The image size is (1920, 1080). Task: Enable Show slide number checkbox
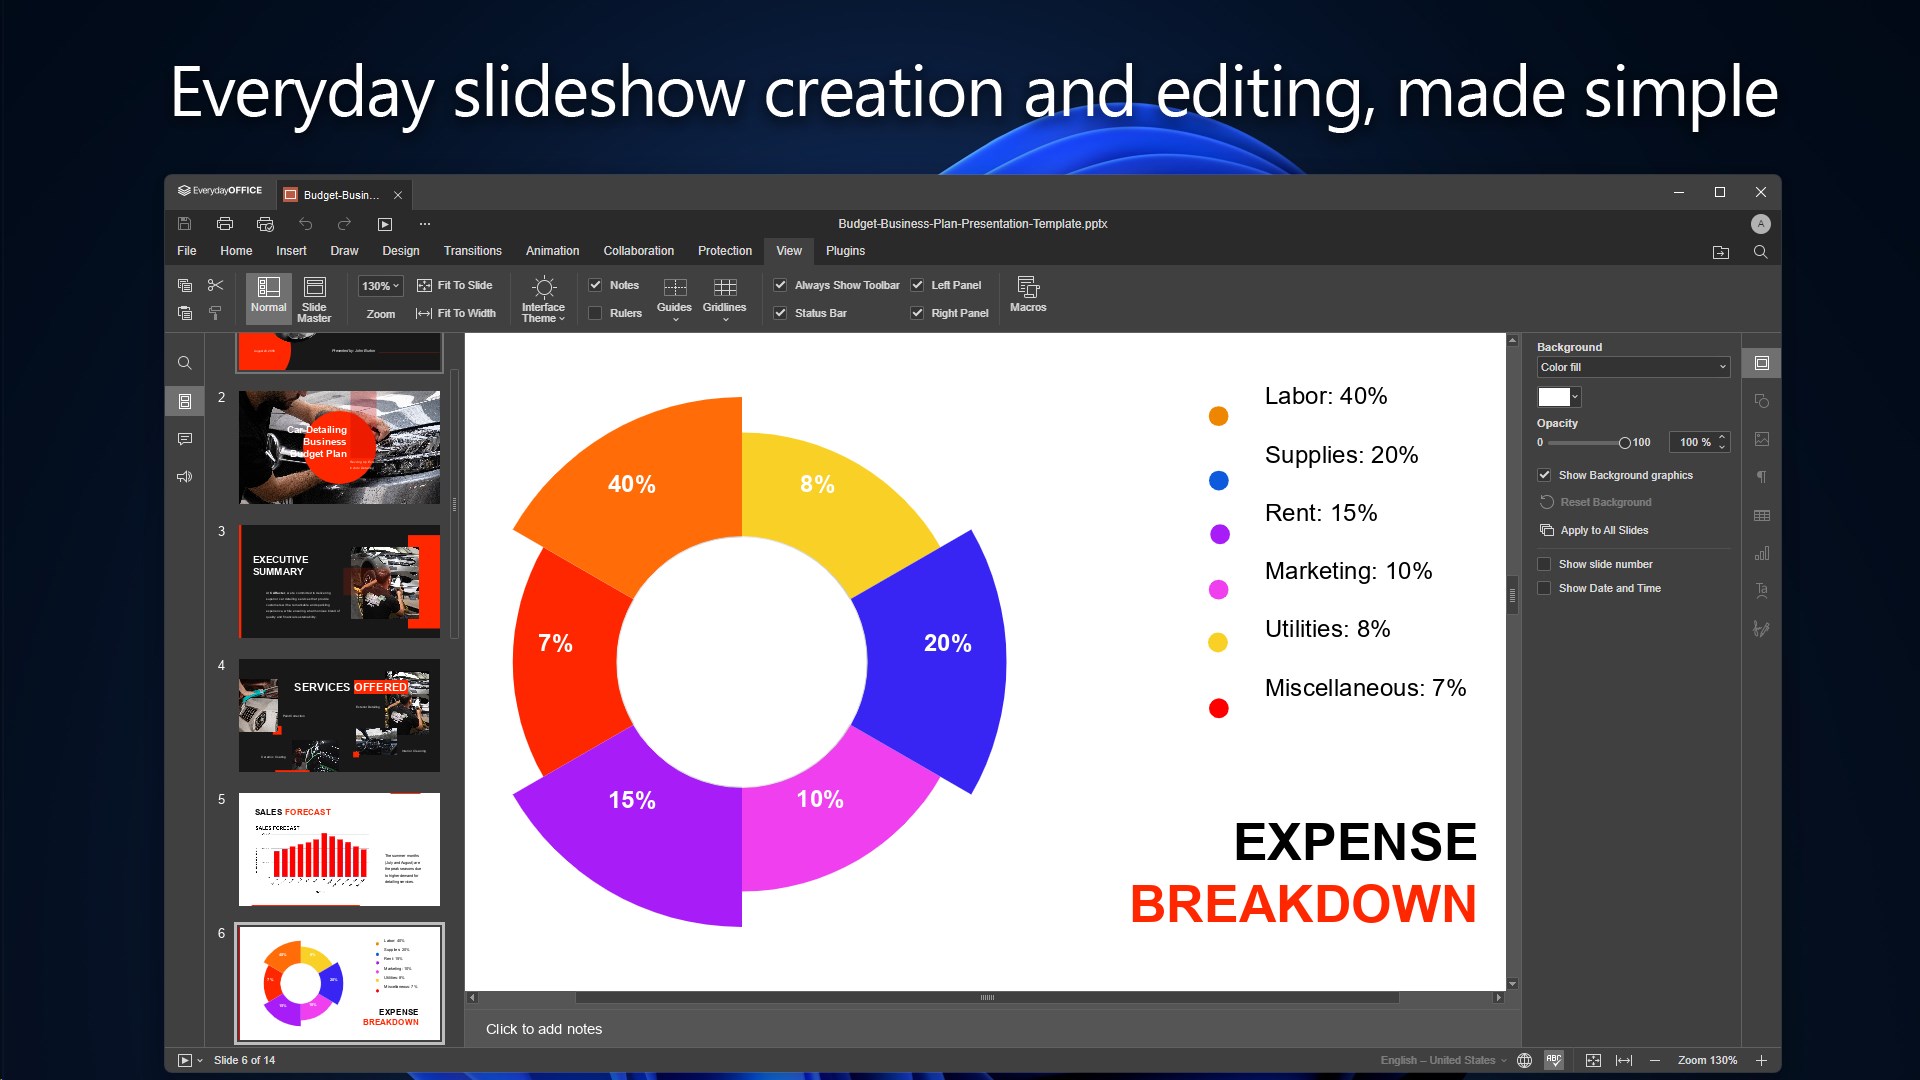tap(1544, 564)
